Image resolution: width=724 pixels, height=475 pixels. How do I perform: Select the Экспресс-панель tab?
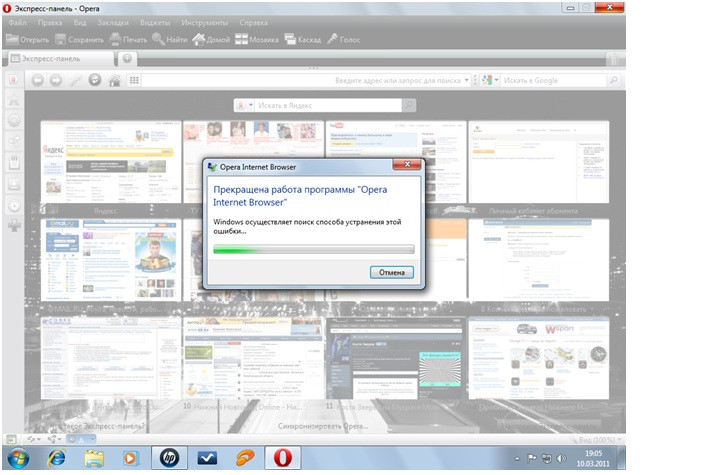(x=60, y=59)
